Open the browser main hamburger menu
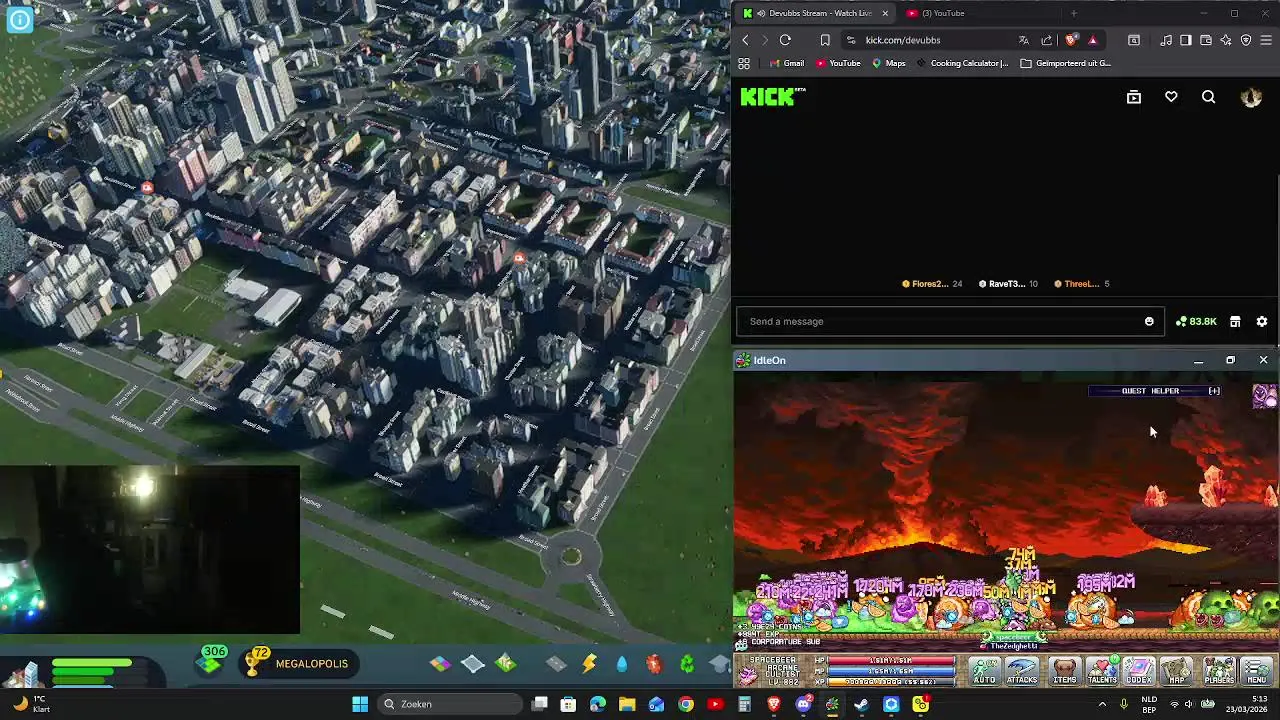1280x720 pixels. tap(1267, 40)
